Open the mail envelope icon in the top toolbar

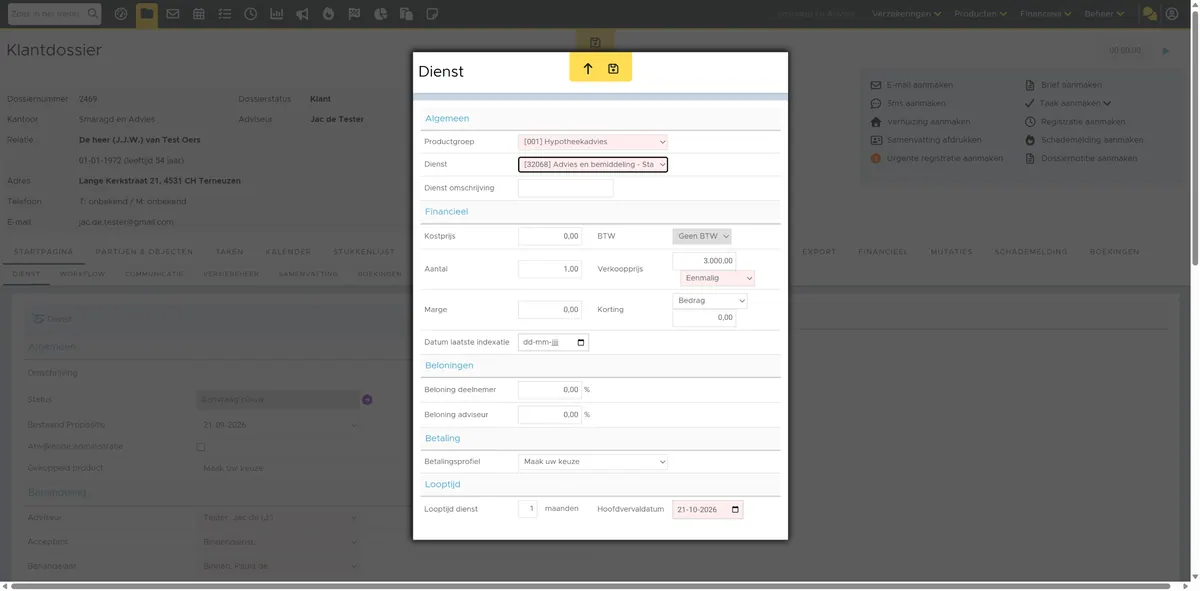(x=173, y=14)
